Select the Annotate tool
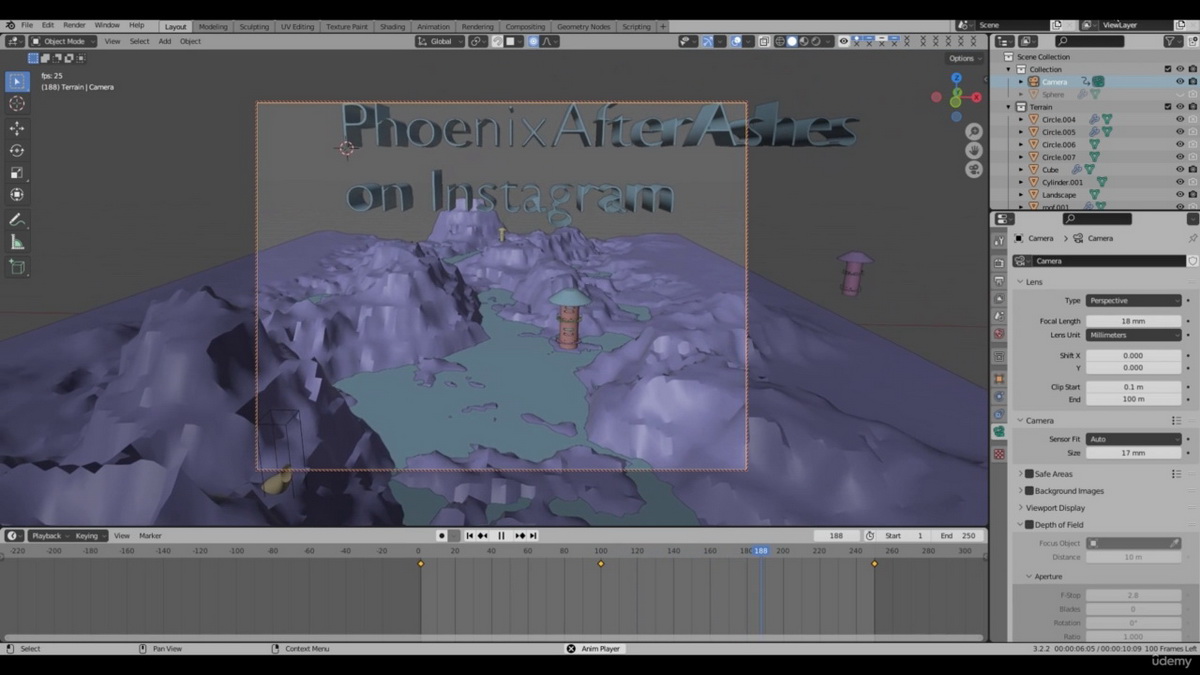Image resolution: width=1200 pixels, height=675 pixels. pos(17,220)
